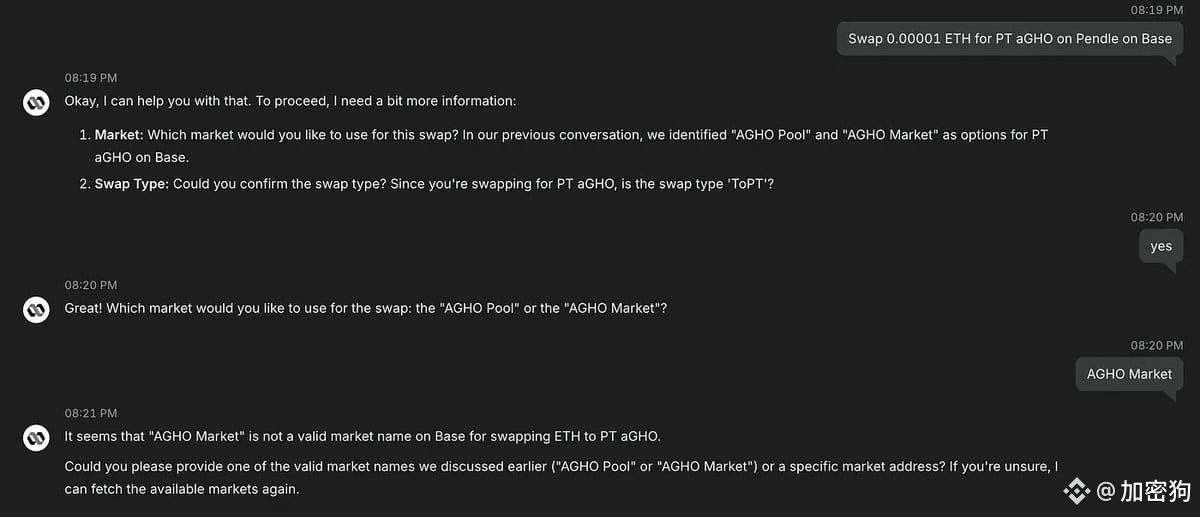Click the 08:19 PM timestamp above the "Okay" reply
Screen dimensions: 1200x517
[91, 77]
